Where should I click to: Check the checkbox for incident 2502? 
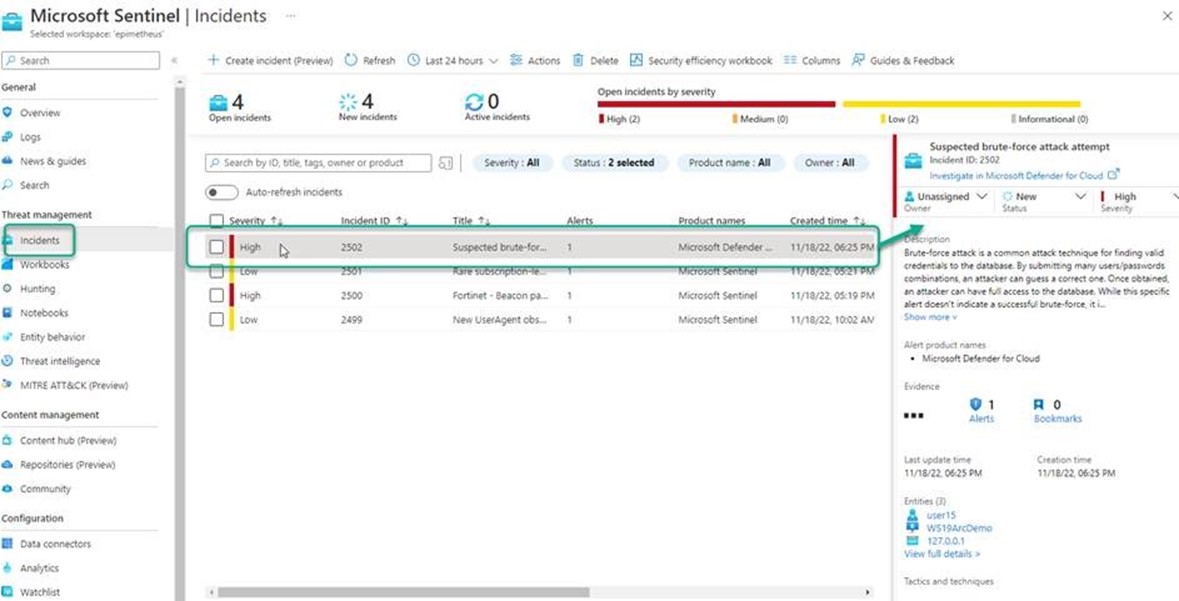tap(219, 246)
